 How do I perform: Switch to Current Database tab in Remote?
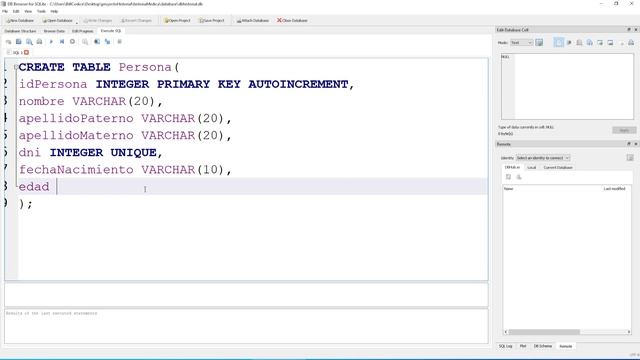[558, 167]
